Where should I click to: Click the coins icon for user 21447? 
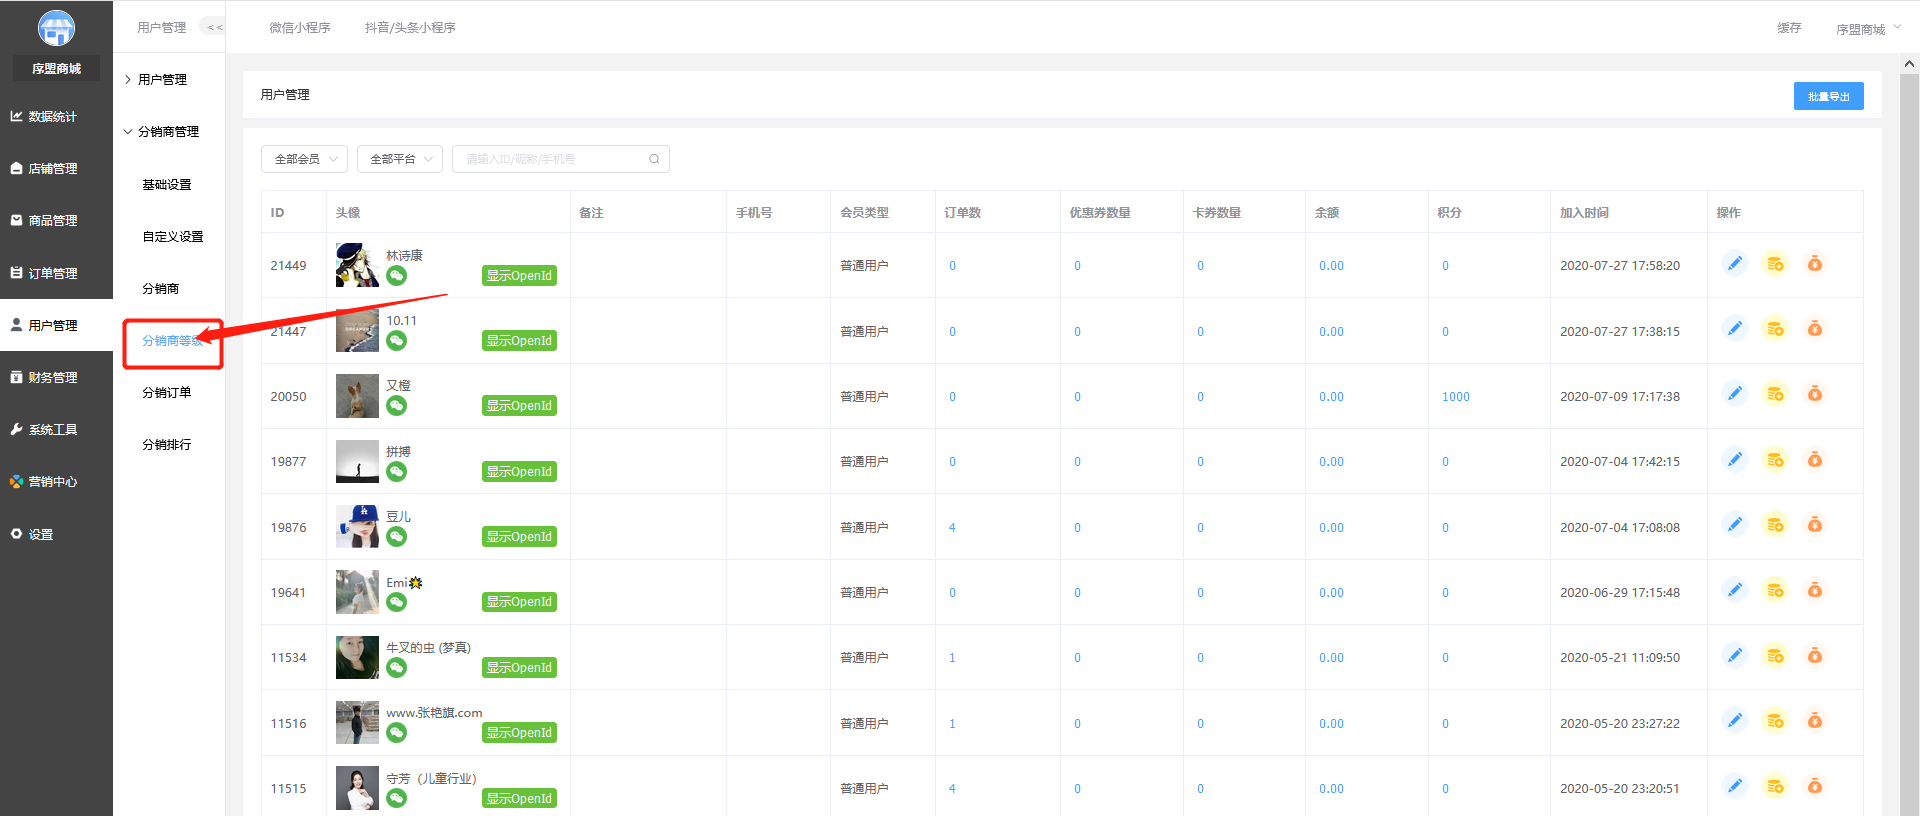[x=1775, y=329]
